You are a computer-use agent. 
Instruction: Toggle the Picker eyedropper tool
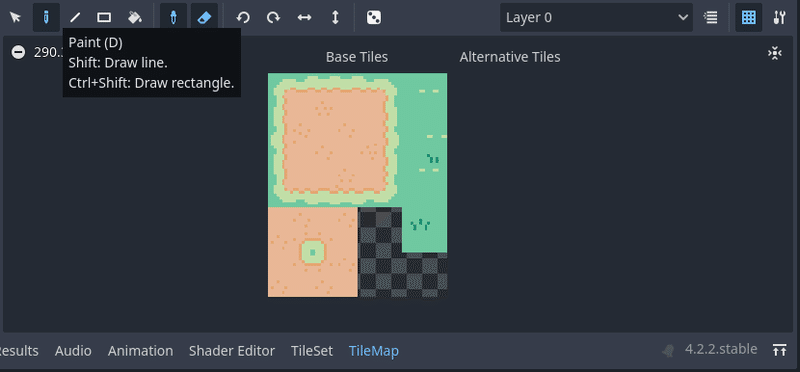pyautogui.click(x=173, y=18)
